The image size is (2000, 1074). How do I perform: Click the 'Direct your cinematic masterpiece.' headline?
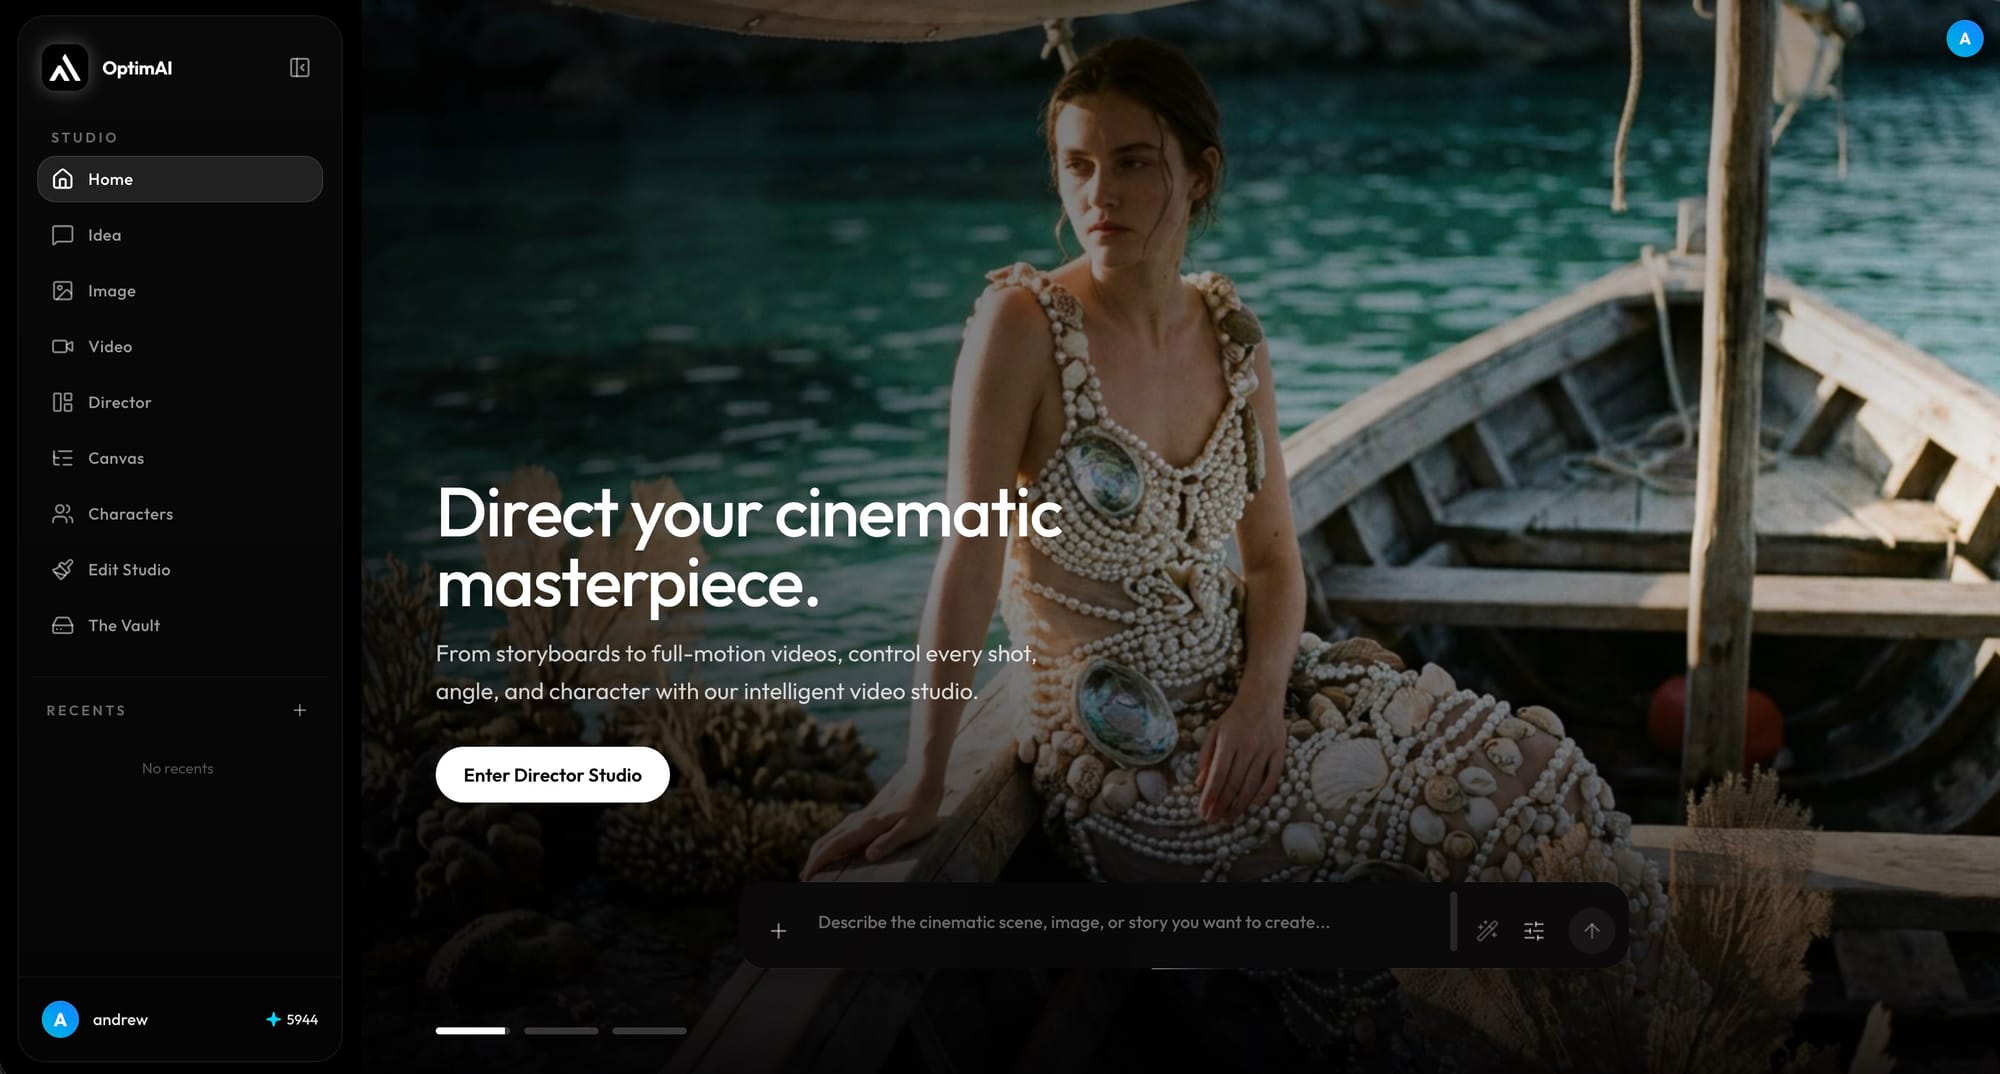click(749, 548)
